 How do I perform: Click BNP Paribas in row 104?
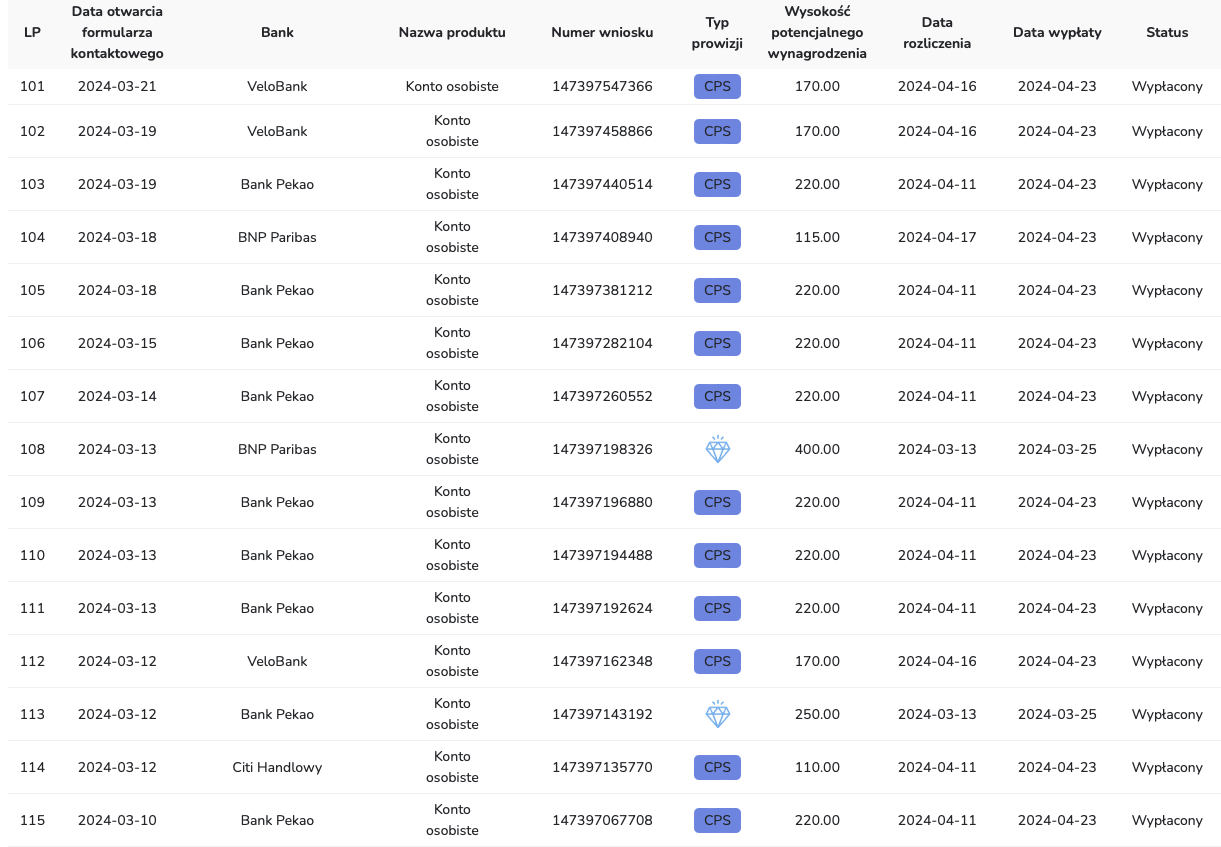pos(277,238)
